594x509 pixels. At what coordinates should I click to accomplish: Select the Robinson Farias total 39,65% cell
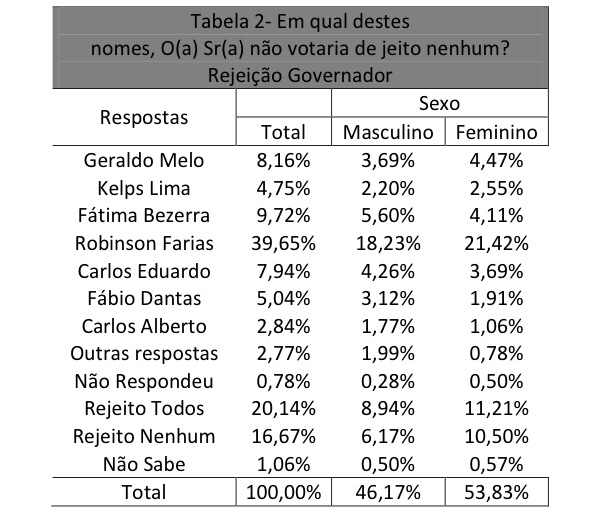tap(283, 244)
